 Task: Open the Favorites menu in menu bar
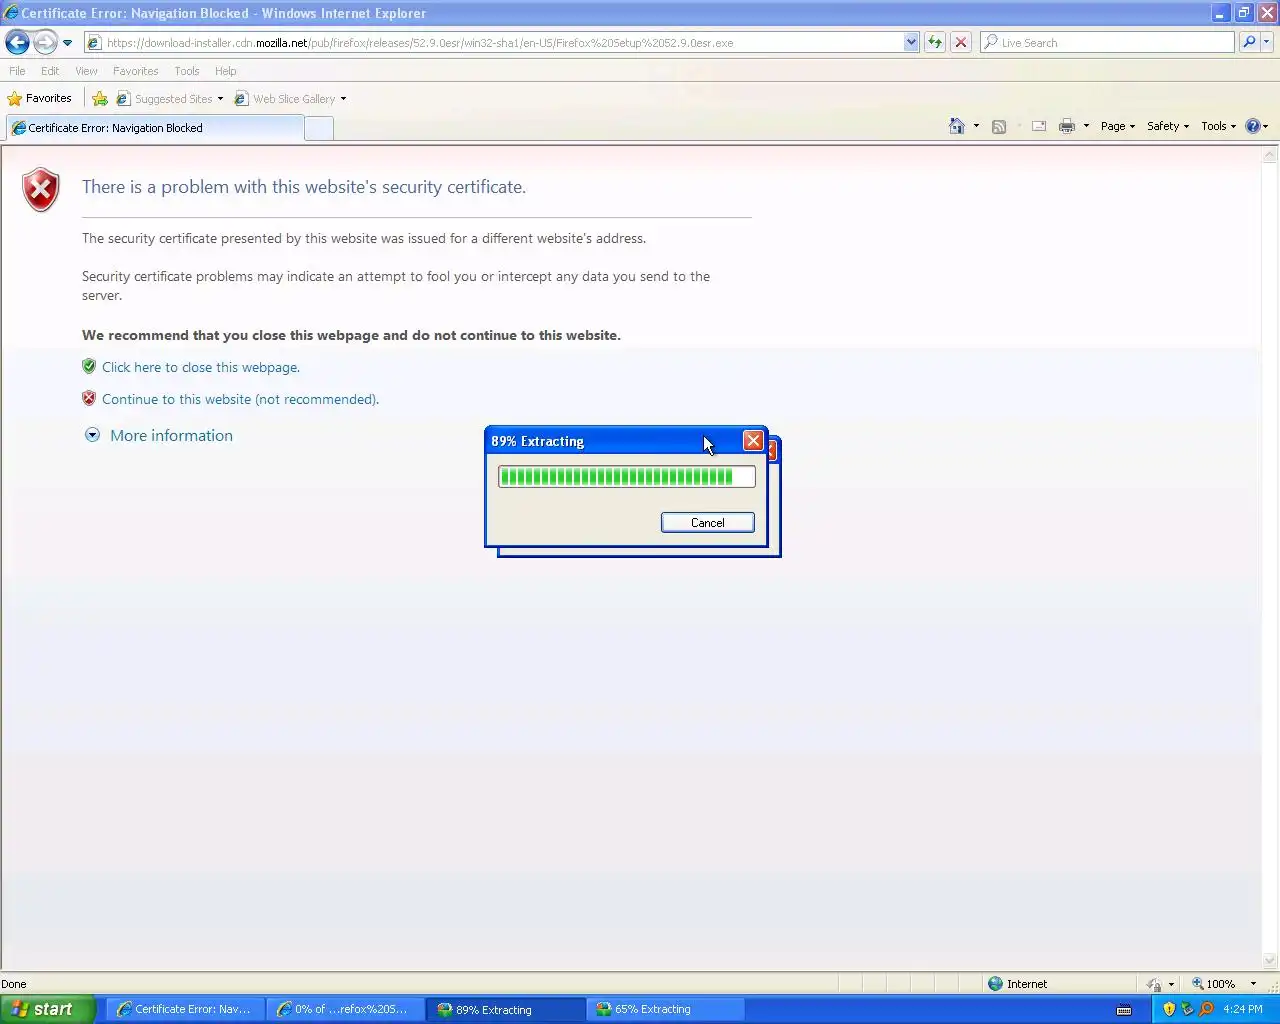point(135,71)
